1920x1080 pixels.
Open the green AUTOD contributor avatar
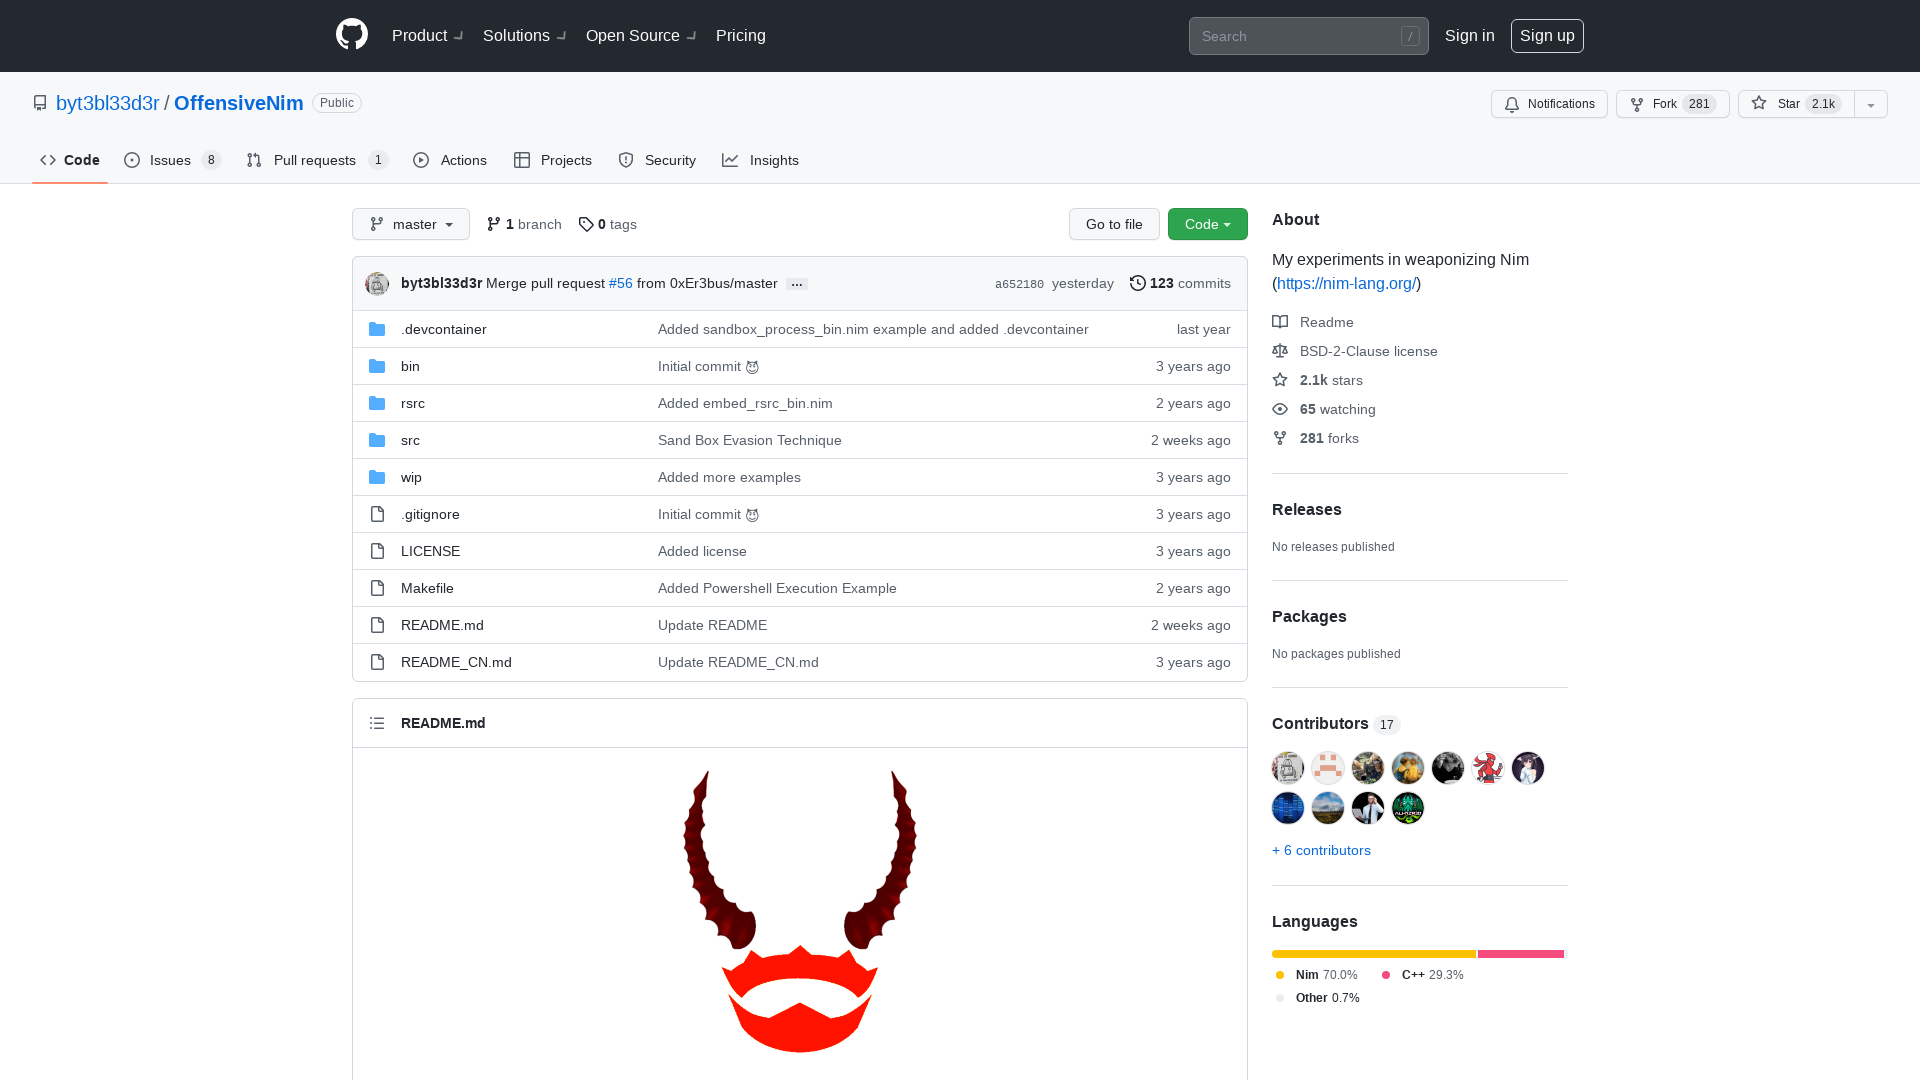(x=1408, y=808)
